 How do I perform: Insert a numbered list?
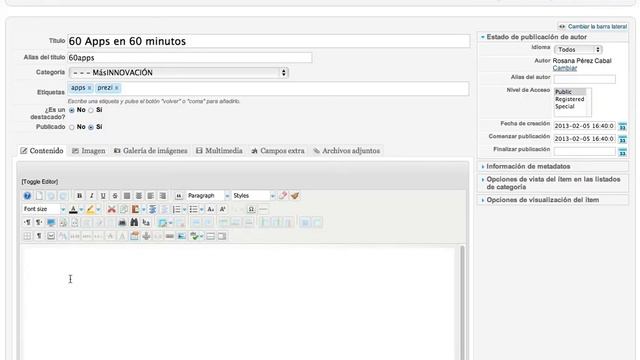click(176, 209)
